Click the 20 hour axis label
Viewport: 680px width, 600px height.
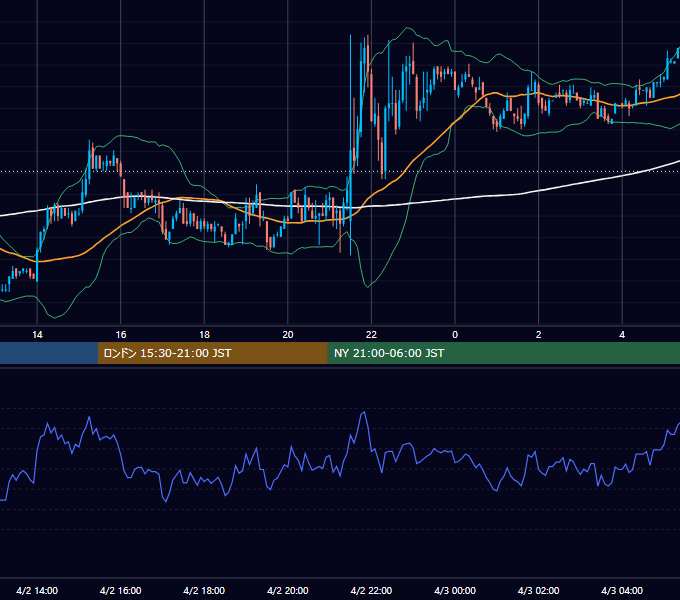(x=288, y=335)
